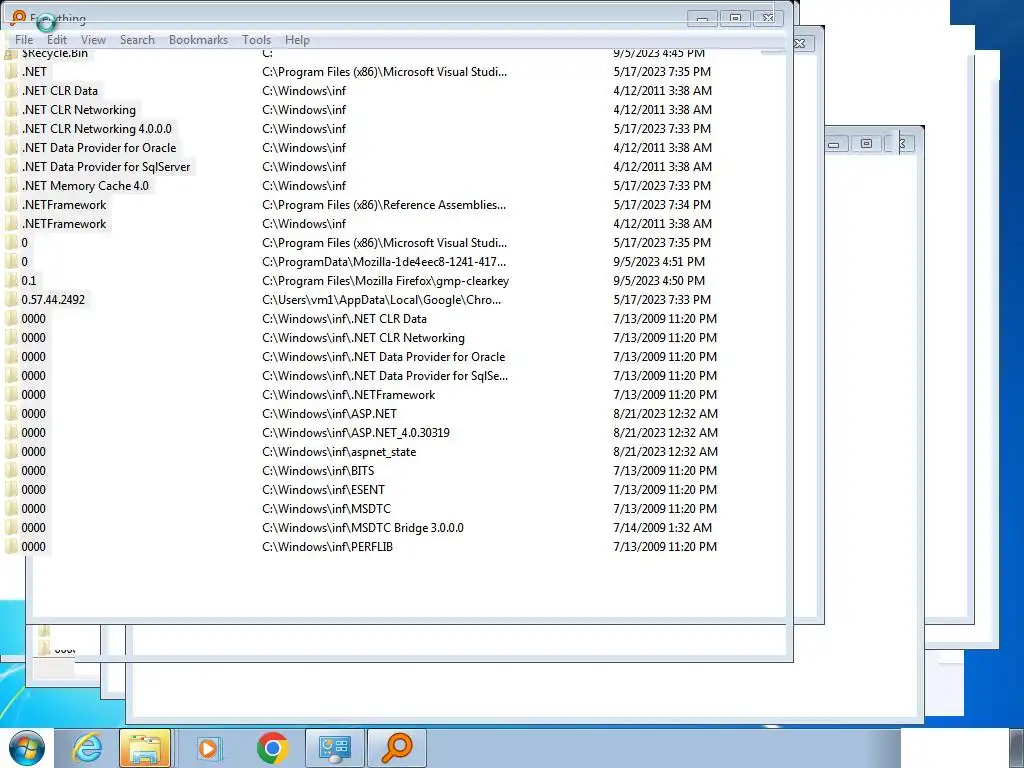Select 0000 row in C:\Windows\inf\BITS
The height and width of the screenshot is (768, 1024).
(33, 471)
